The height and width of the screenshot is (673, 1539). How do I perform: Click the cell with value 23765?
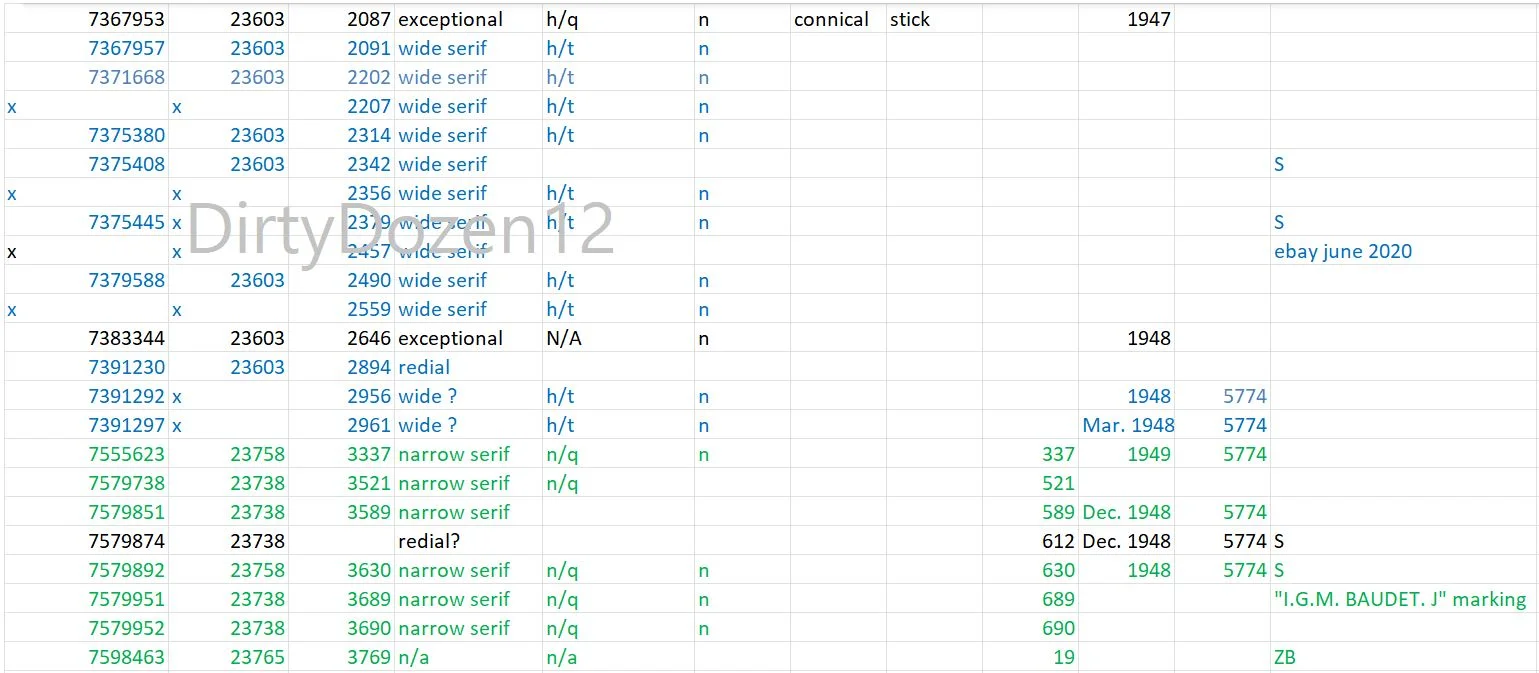(257, 657)
